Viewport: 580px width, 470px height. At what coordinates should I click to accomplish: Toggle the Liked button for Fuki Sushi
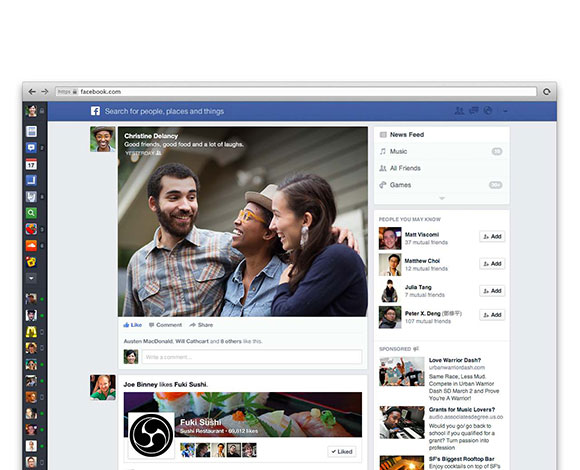pos(342,452)
